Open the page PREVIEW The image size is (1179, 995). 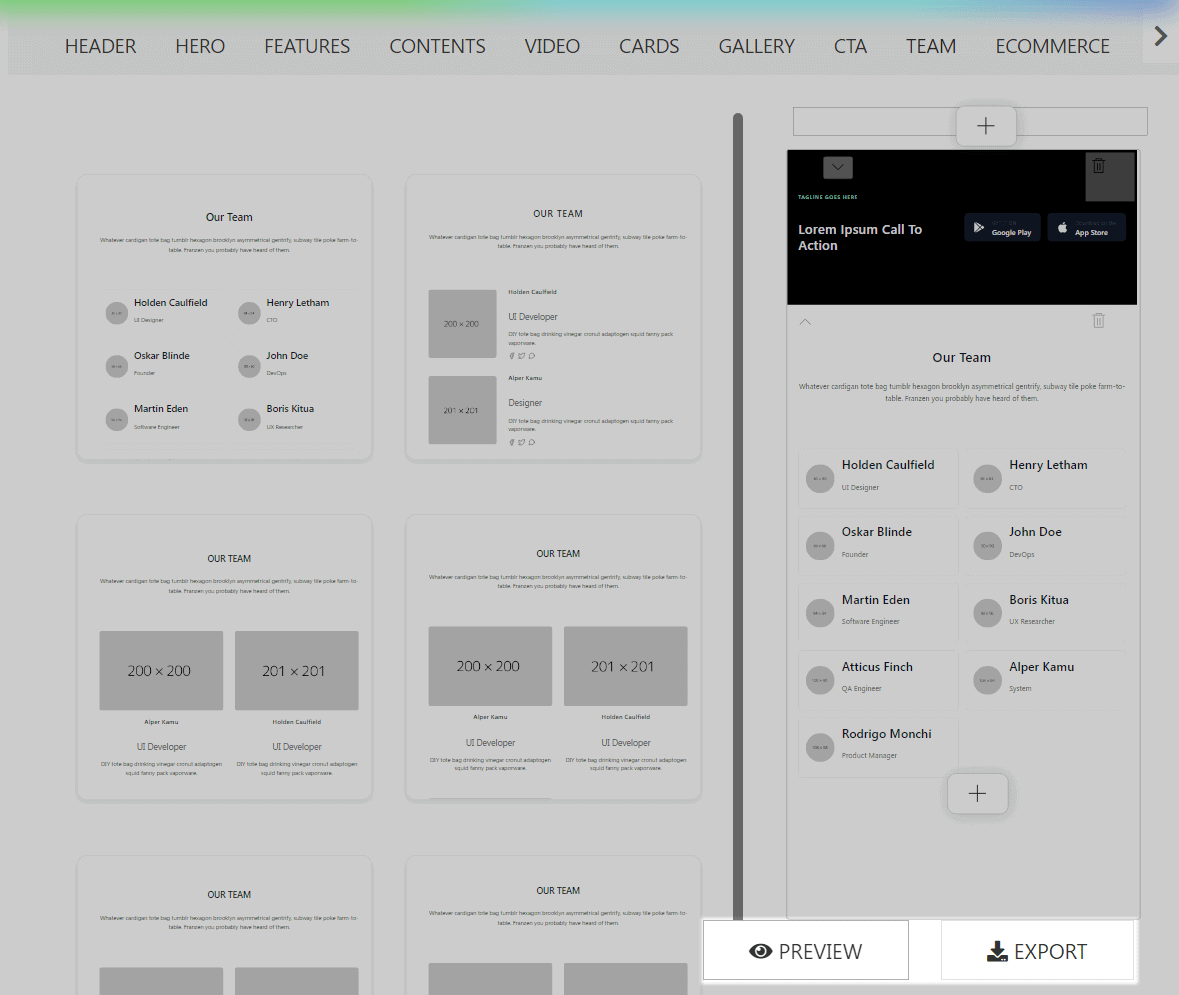[x=805, y=951]
